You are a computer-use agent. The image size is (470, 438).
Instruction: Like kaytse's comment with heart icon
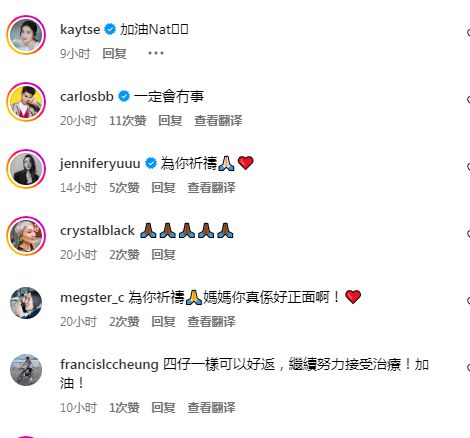pyautogui.click(x=468, y=32)
